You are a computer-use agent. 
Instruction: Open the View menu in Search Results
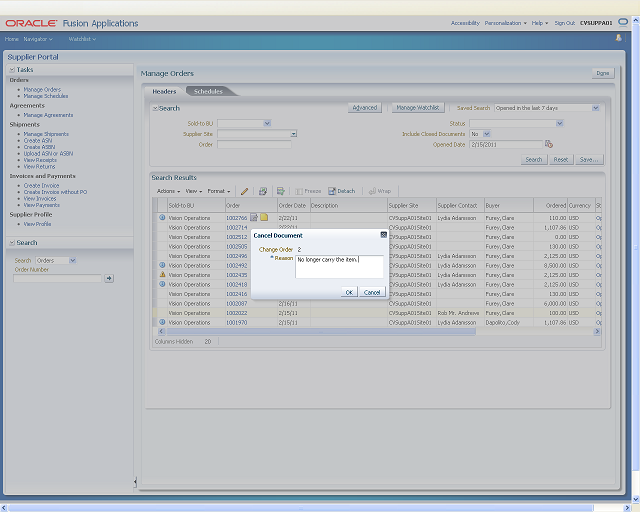193,191
